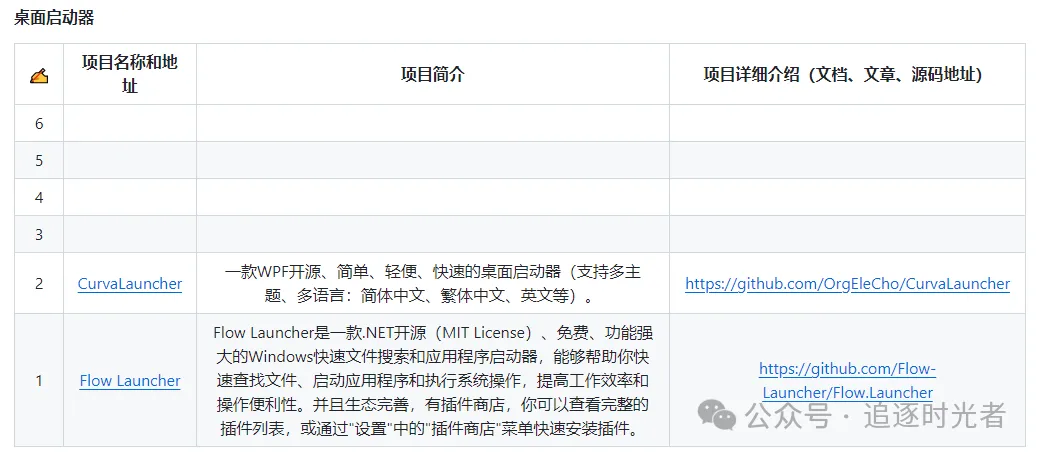Click the CurvaLauncher description starting 一款WPF开源
The height and width of the screenshot is (458, 1040).
point(433,284)
